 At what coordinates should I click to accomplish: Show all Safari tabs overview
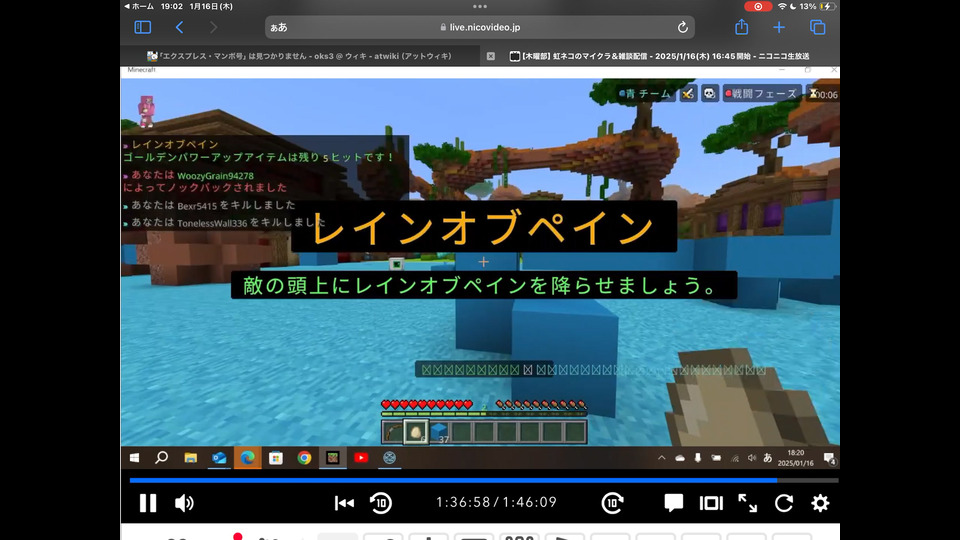click(817, 27)
